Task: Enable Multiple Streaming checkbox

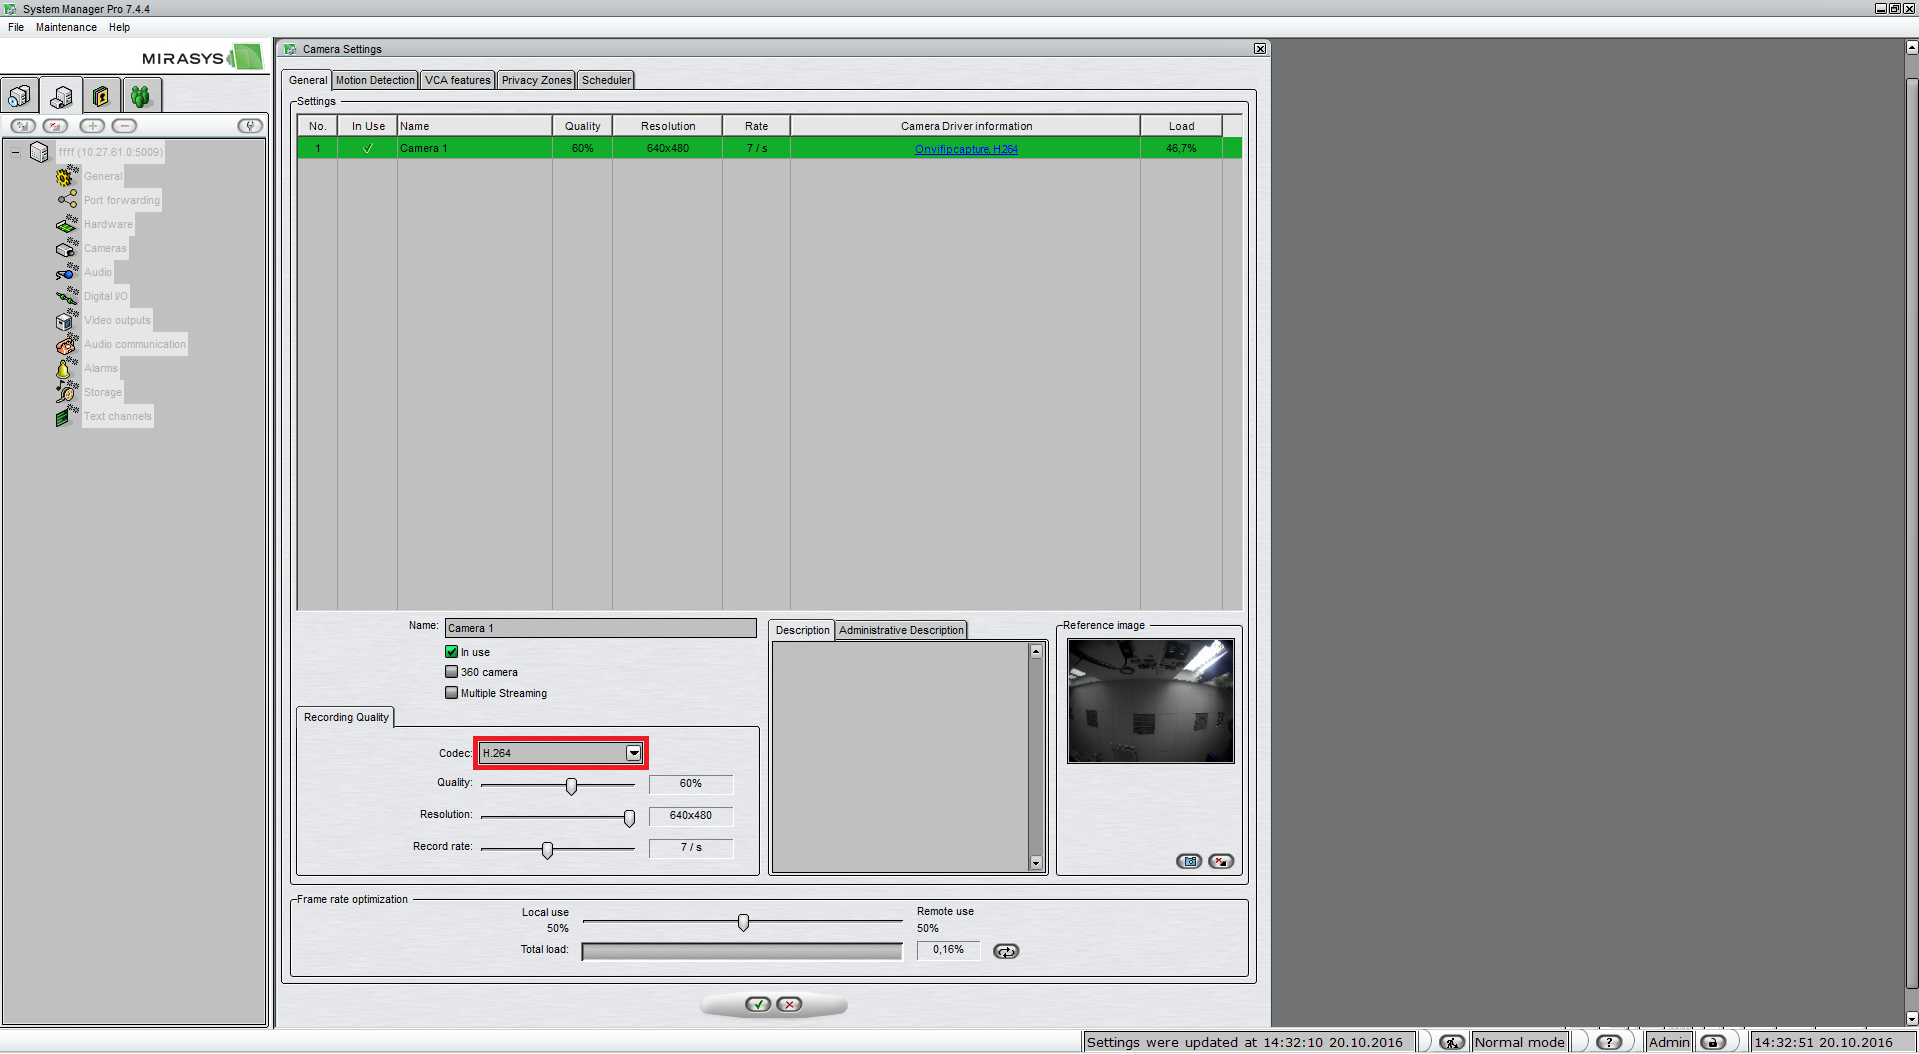Action: point(451,693)
